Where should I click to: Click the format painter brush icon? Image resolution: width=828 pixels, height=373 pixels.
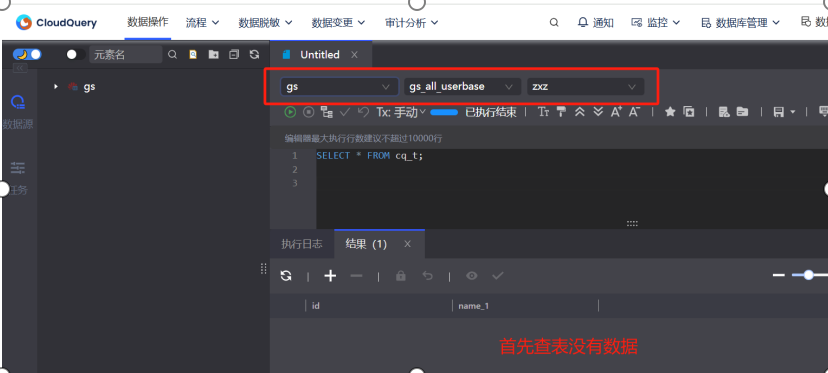[x=561, y=111]
